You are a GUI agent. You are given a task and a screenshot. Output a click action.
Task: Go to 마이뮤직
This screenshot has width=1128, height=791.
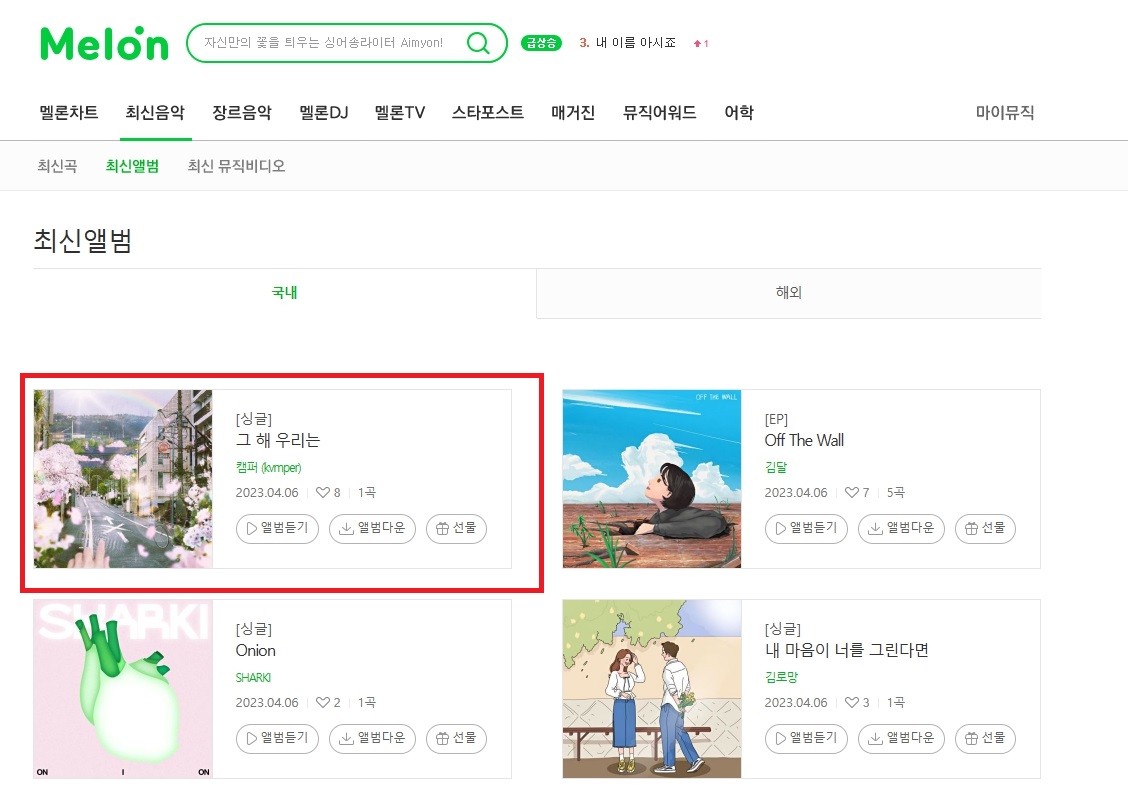tap(1004, 113)
